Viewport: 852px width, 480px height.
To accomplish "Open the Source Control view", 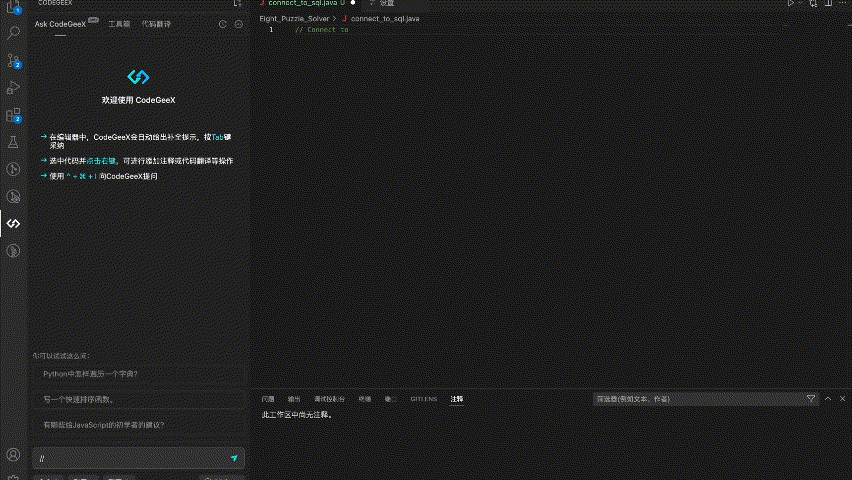I will pyautogui.click(x=13, y=60).
